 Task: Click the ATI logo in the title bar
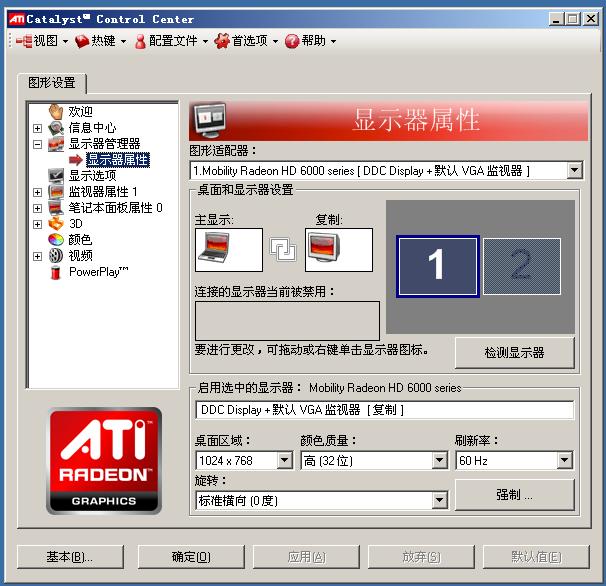[17, 19]
